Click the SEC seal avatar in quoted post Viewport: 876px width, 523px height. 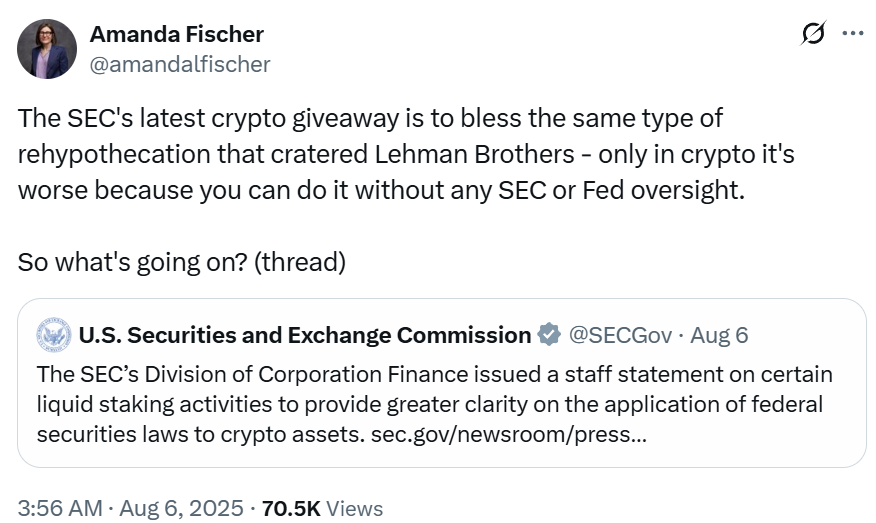(52, 334)
